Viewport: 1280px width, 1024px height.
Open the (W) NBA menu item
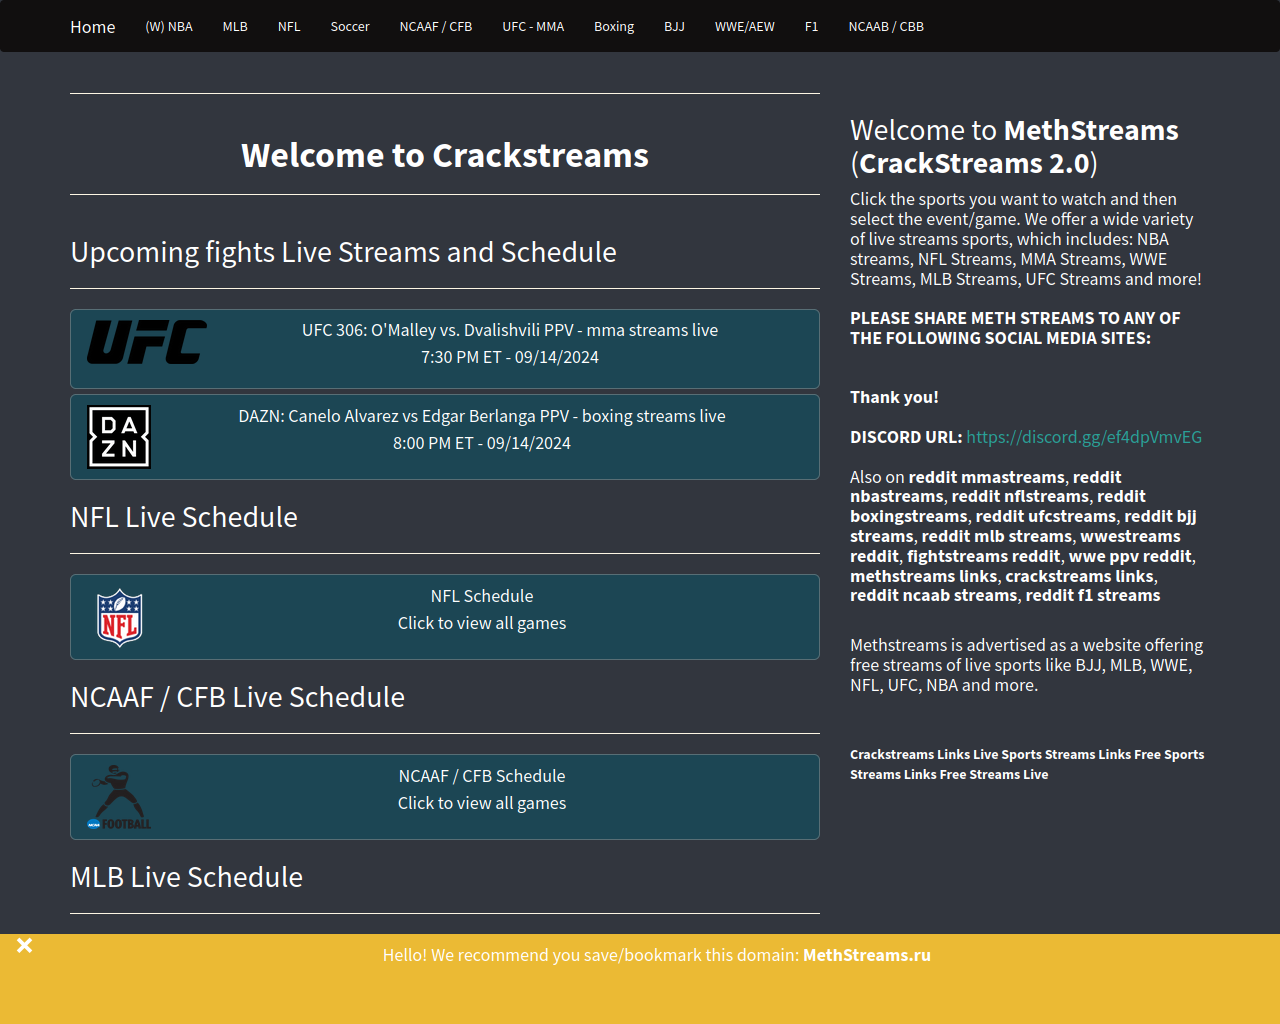coord(169,27)
